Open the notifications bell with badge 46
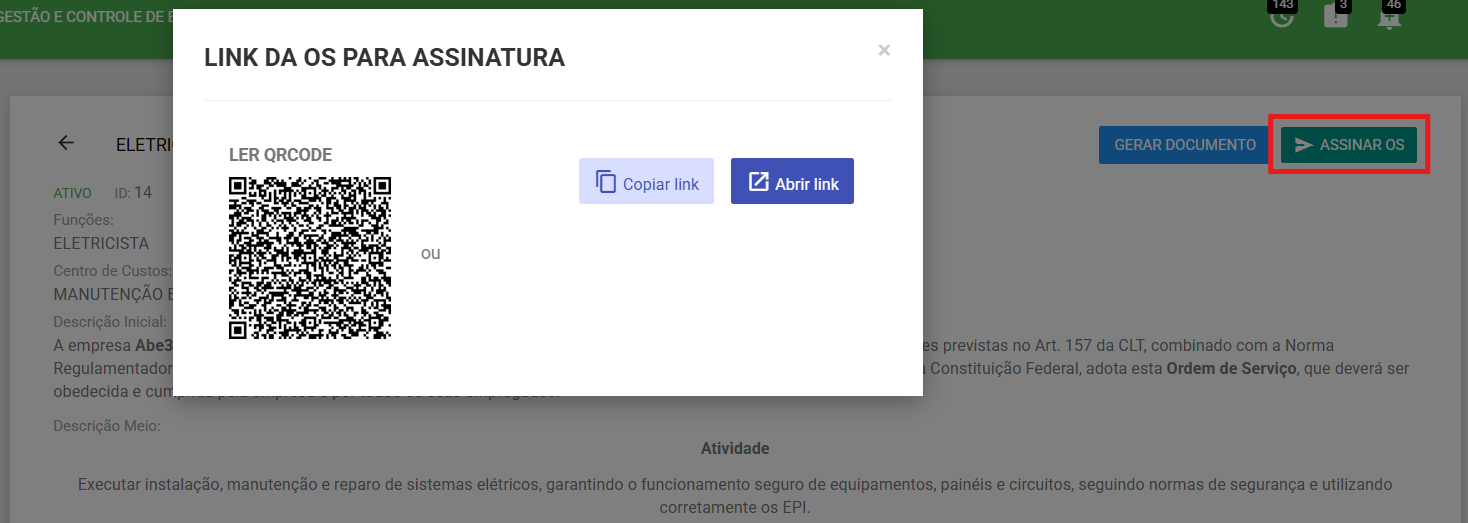 point(1390,16)
